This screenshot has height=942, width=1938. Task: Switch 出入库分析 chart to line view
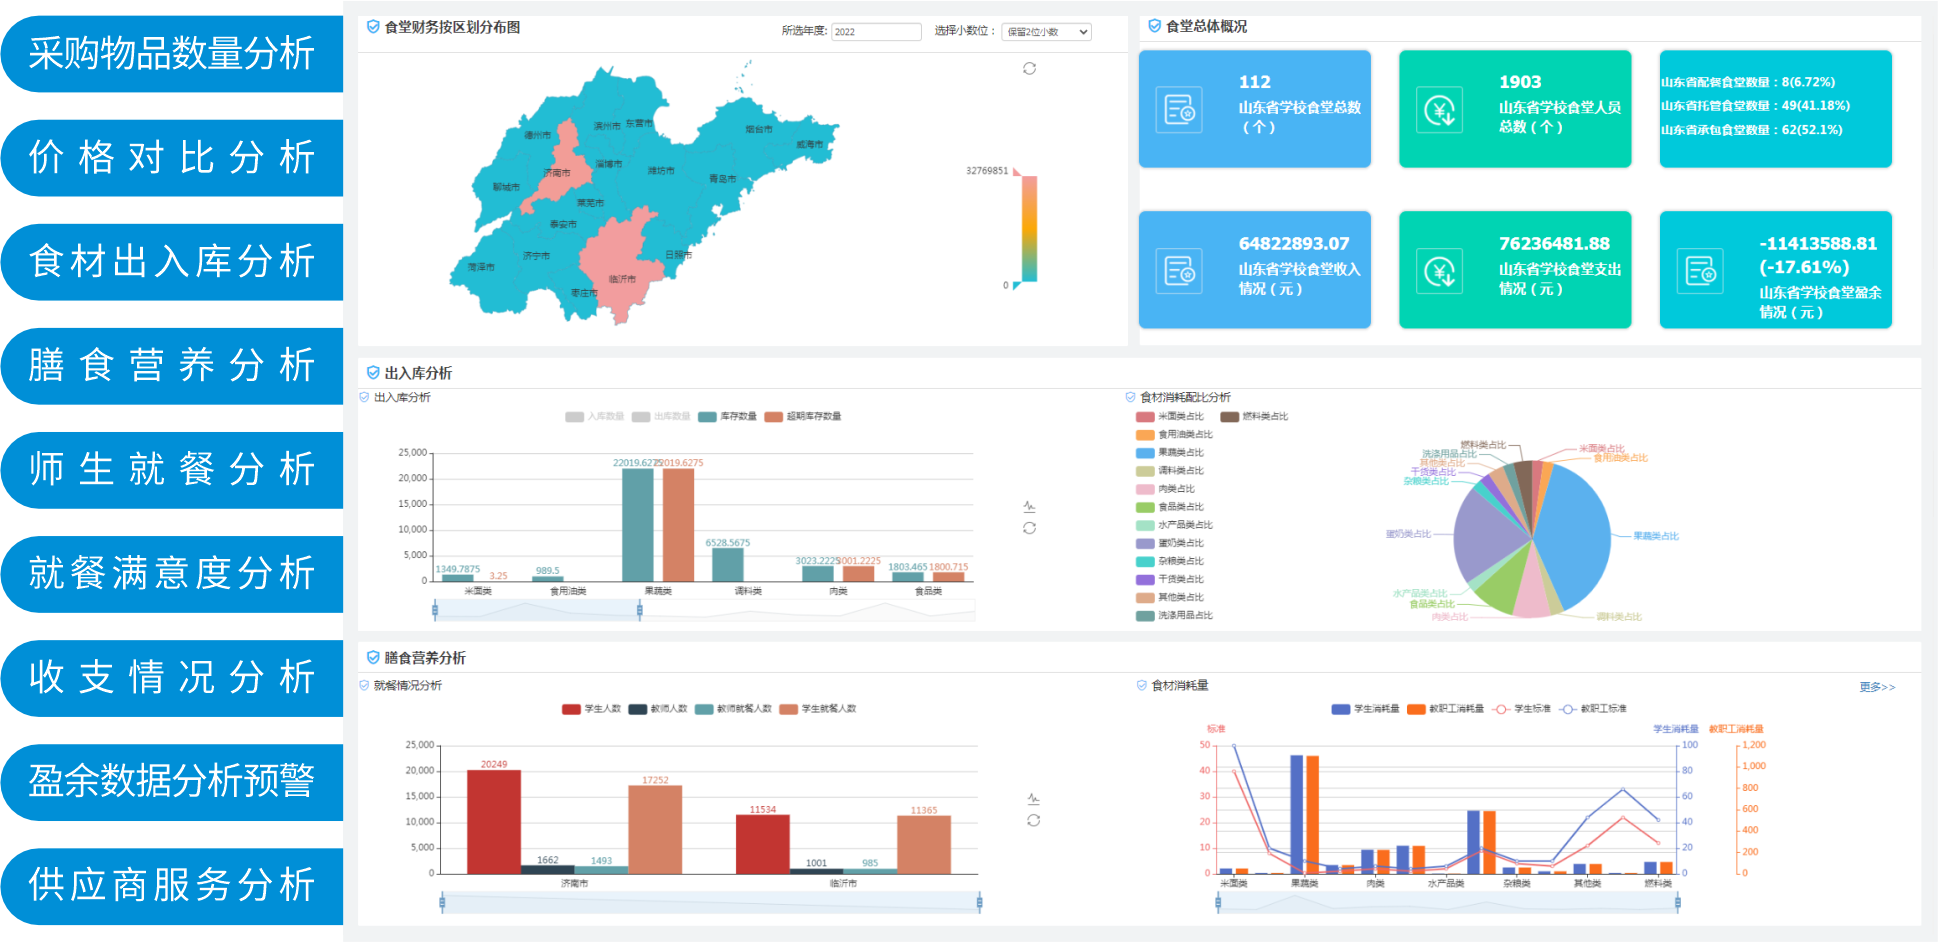1029,507
